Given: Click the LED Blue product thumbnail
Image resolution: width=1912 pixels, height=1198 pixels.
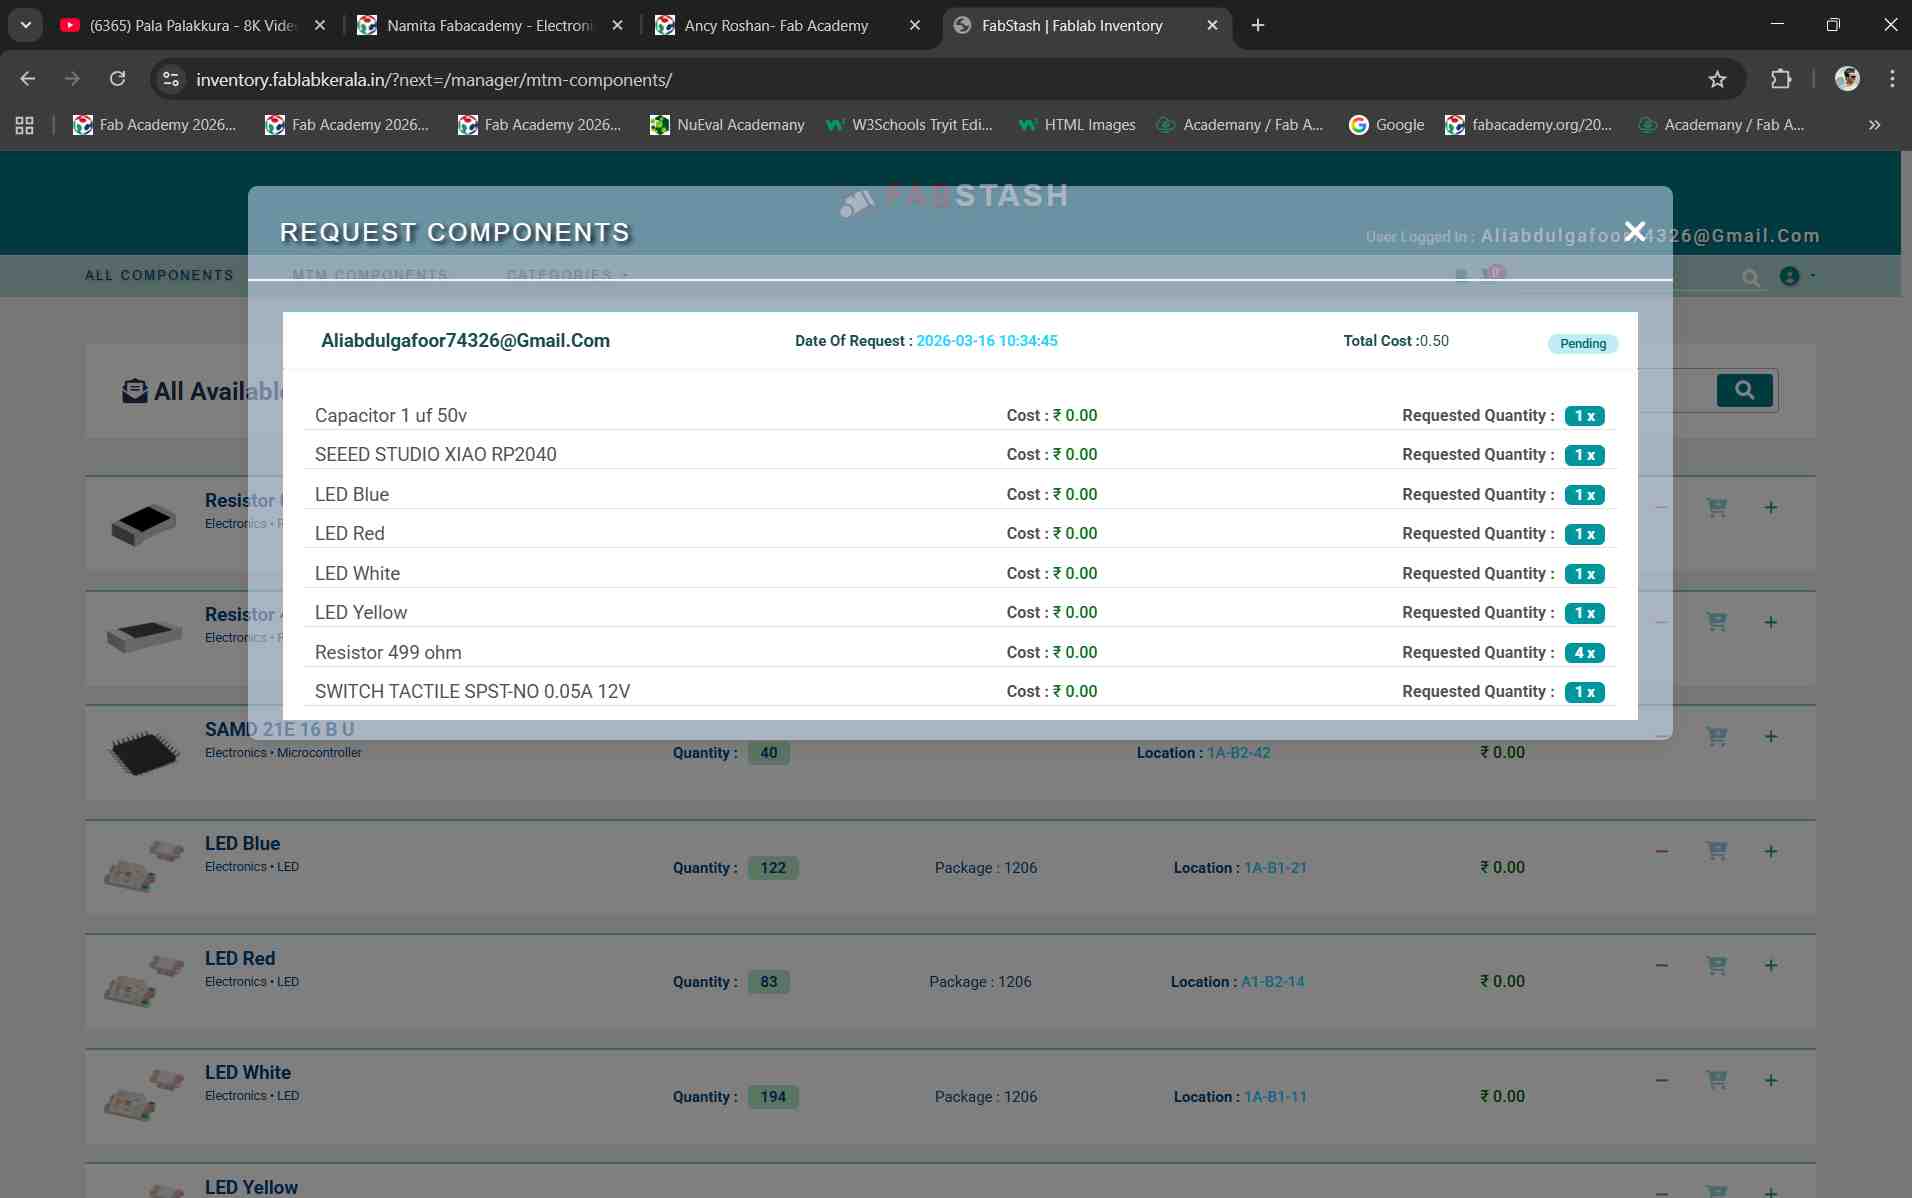Looking at the screenshot, I should tap(145, 866).
